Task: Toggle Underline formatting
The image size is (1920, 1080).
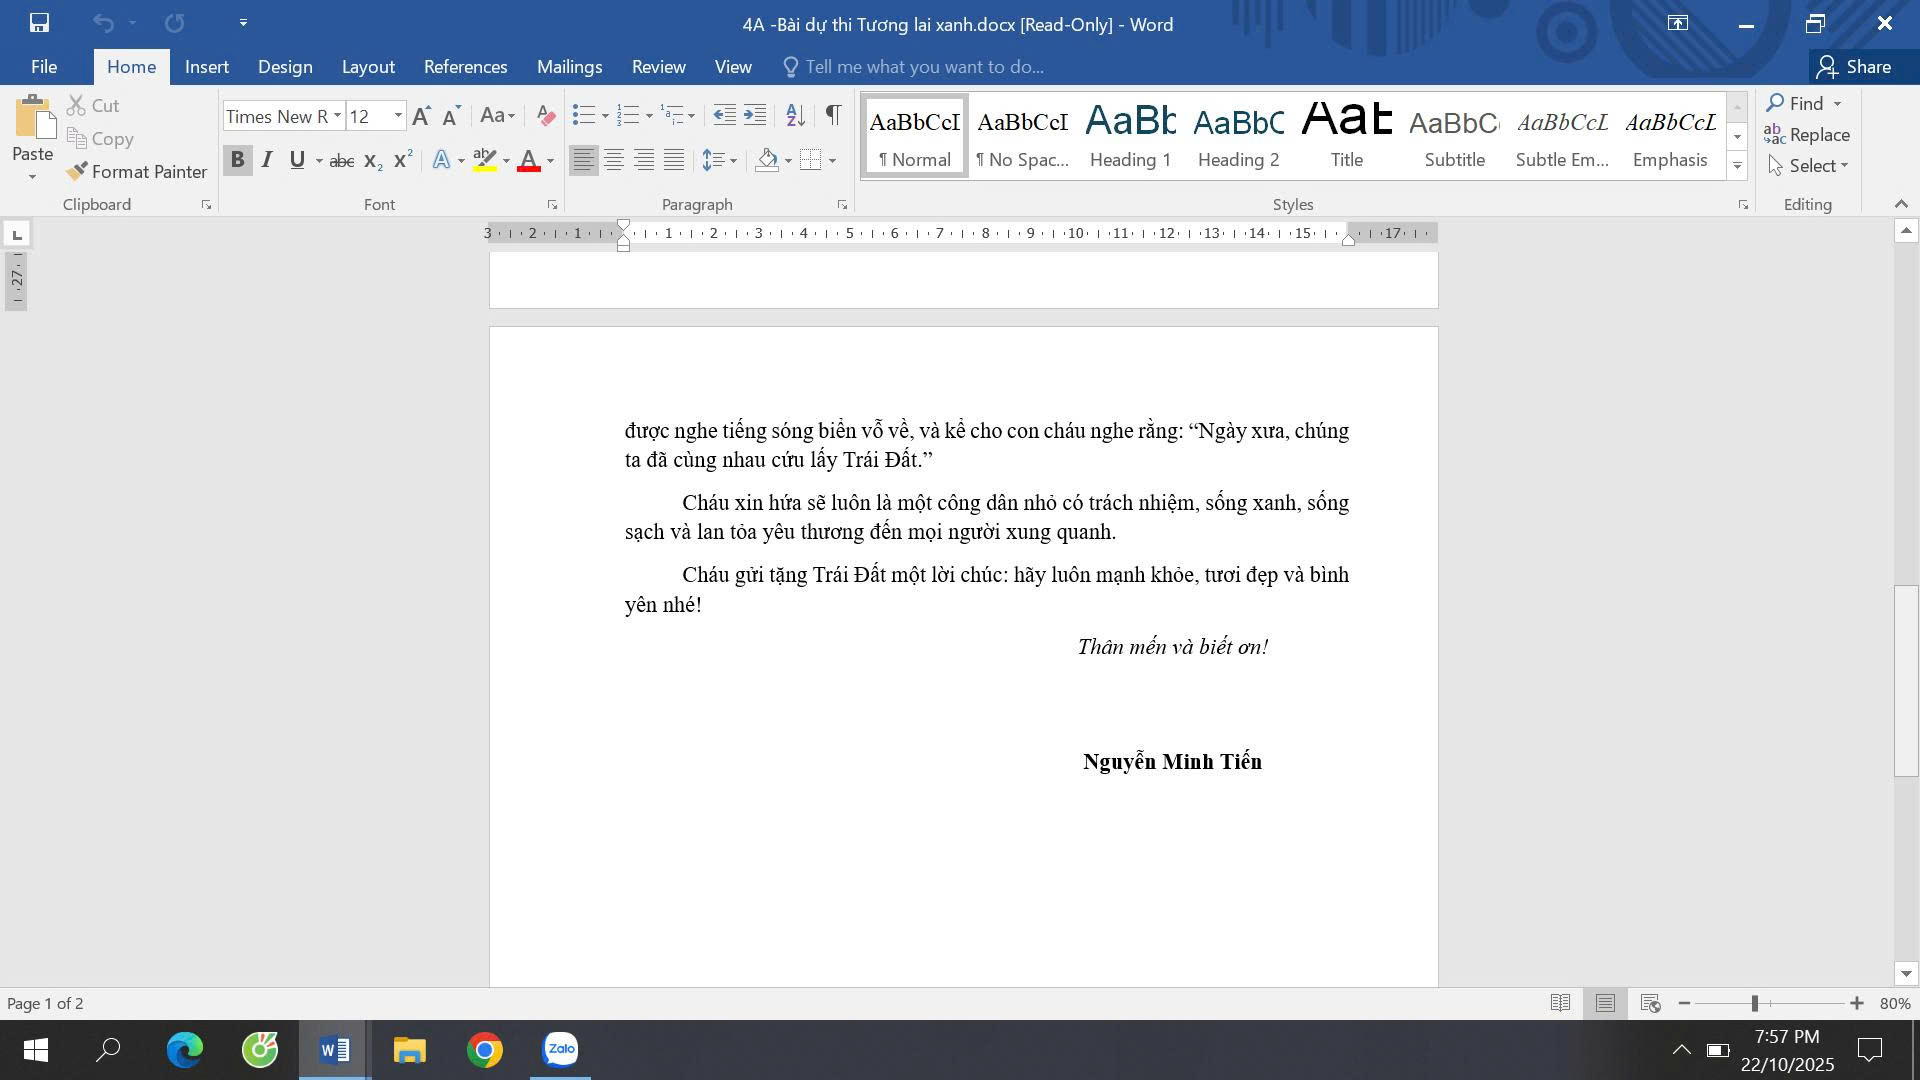Action: coord(297,160)
